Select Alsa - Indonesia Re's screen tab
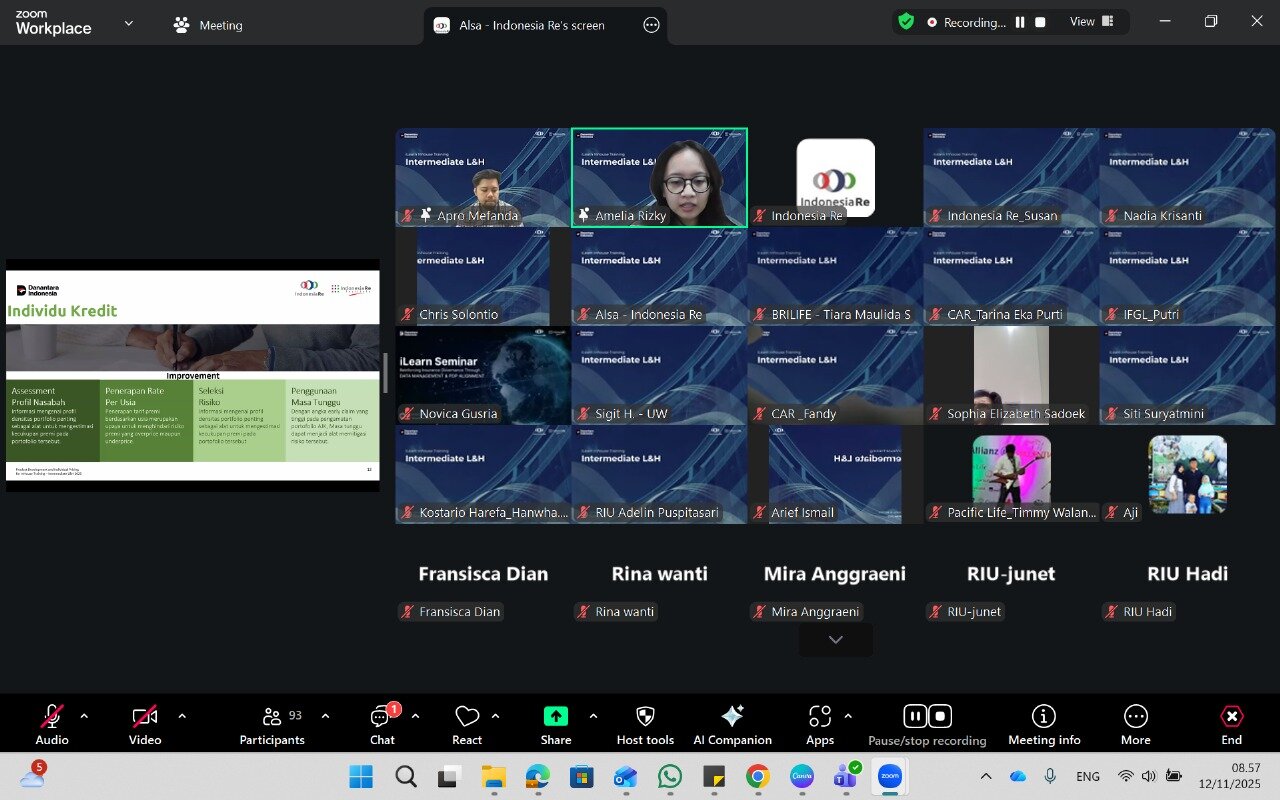Viewport: 1280px width, 800px height. click(x=531, y=25)
